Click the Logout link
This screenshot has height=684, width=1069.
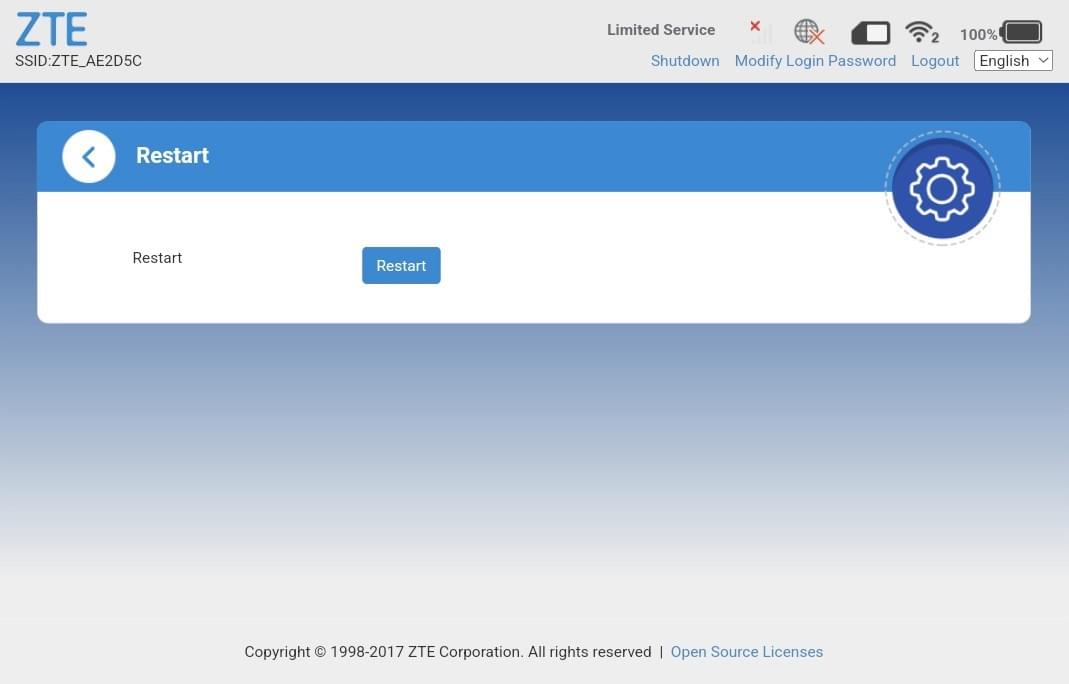[935, 61]
